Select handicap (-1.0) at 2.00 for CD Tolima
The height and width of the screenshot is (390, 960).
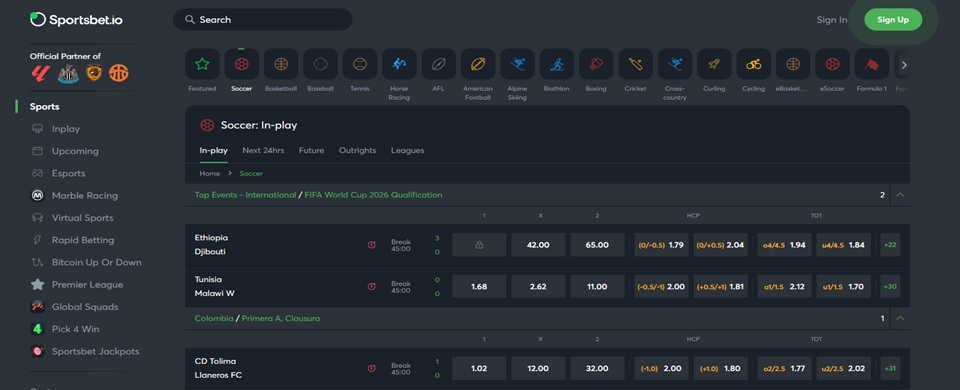click(x=661, y=369)
